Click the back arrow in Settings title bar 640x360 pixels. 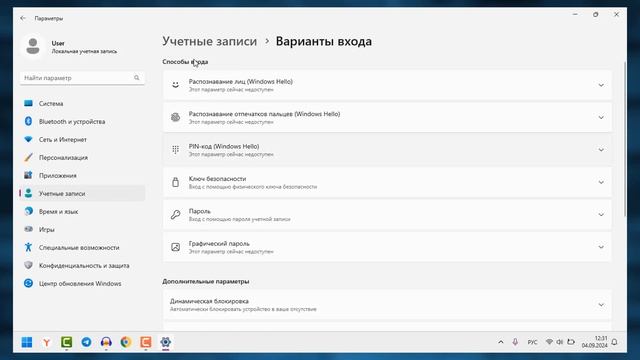pos(23,18)
